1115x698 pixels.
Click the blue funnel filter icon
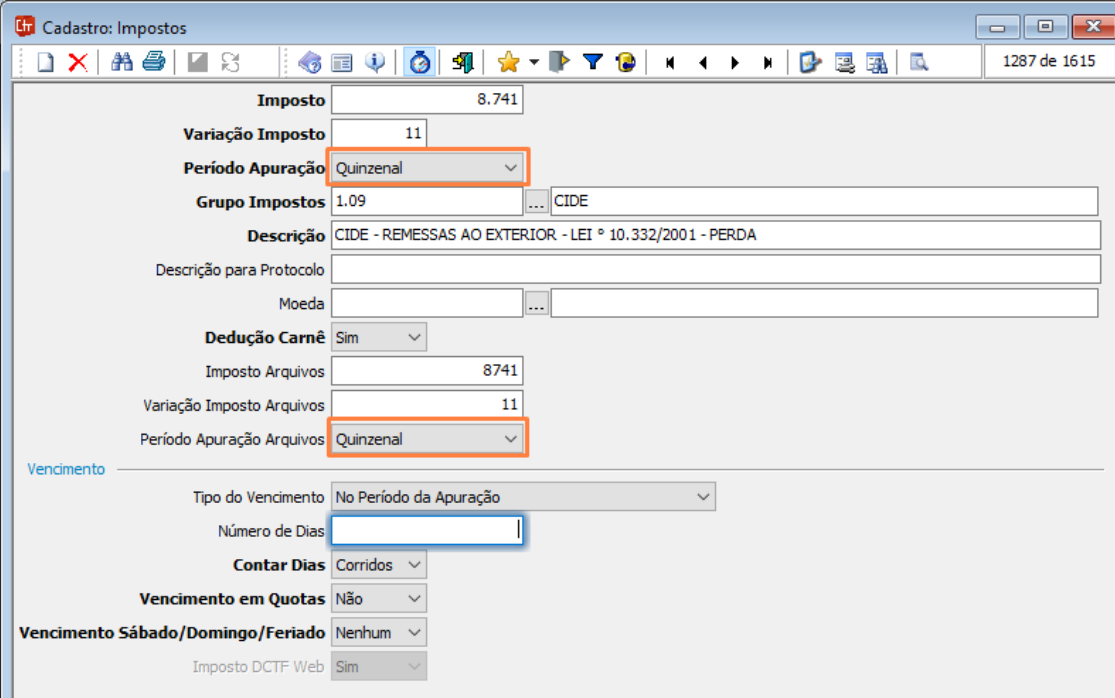click(x=593, y=63)
